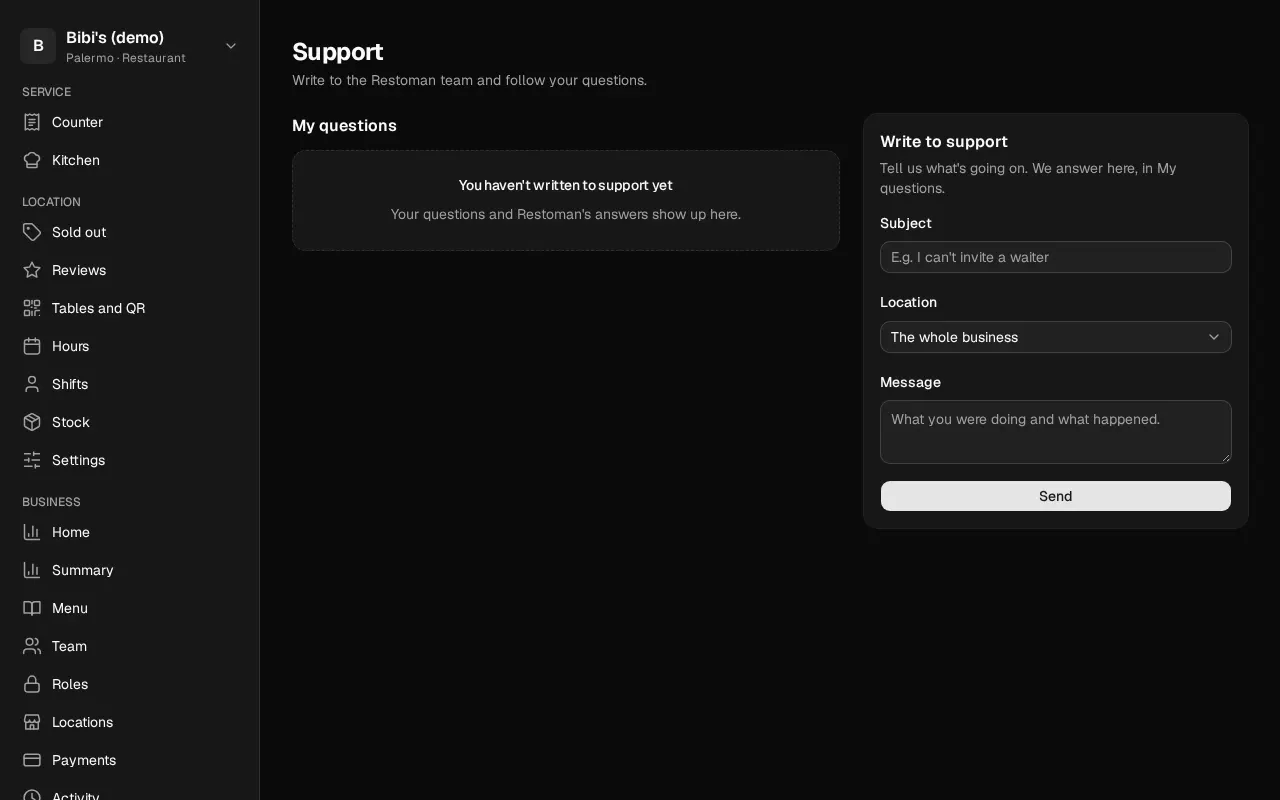Open Tables and QR link
1280x800 pixels.
coord(130,308)
